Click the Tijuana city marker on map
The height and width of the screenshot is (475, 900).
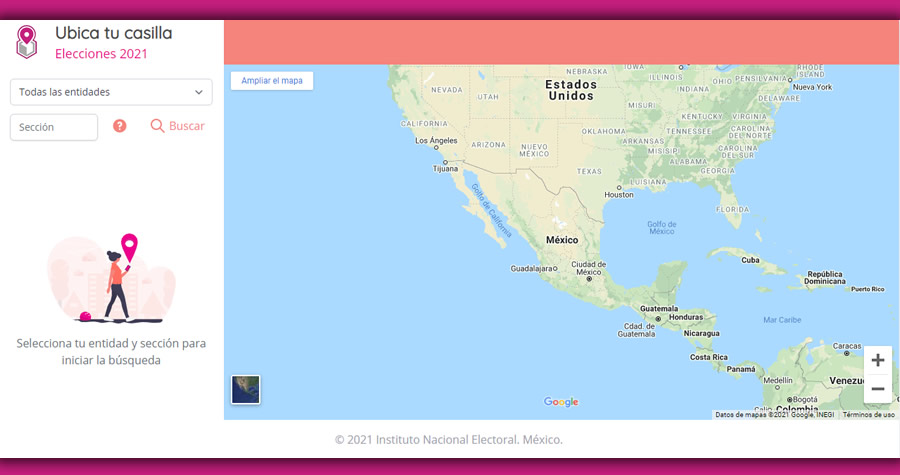(x=445, y=161)
